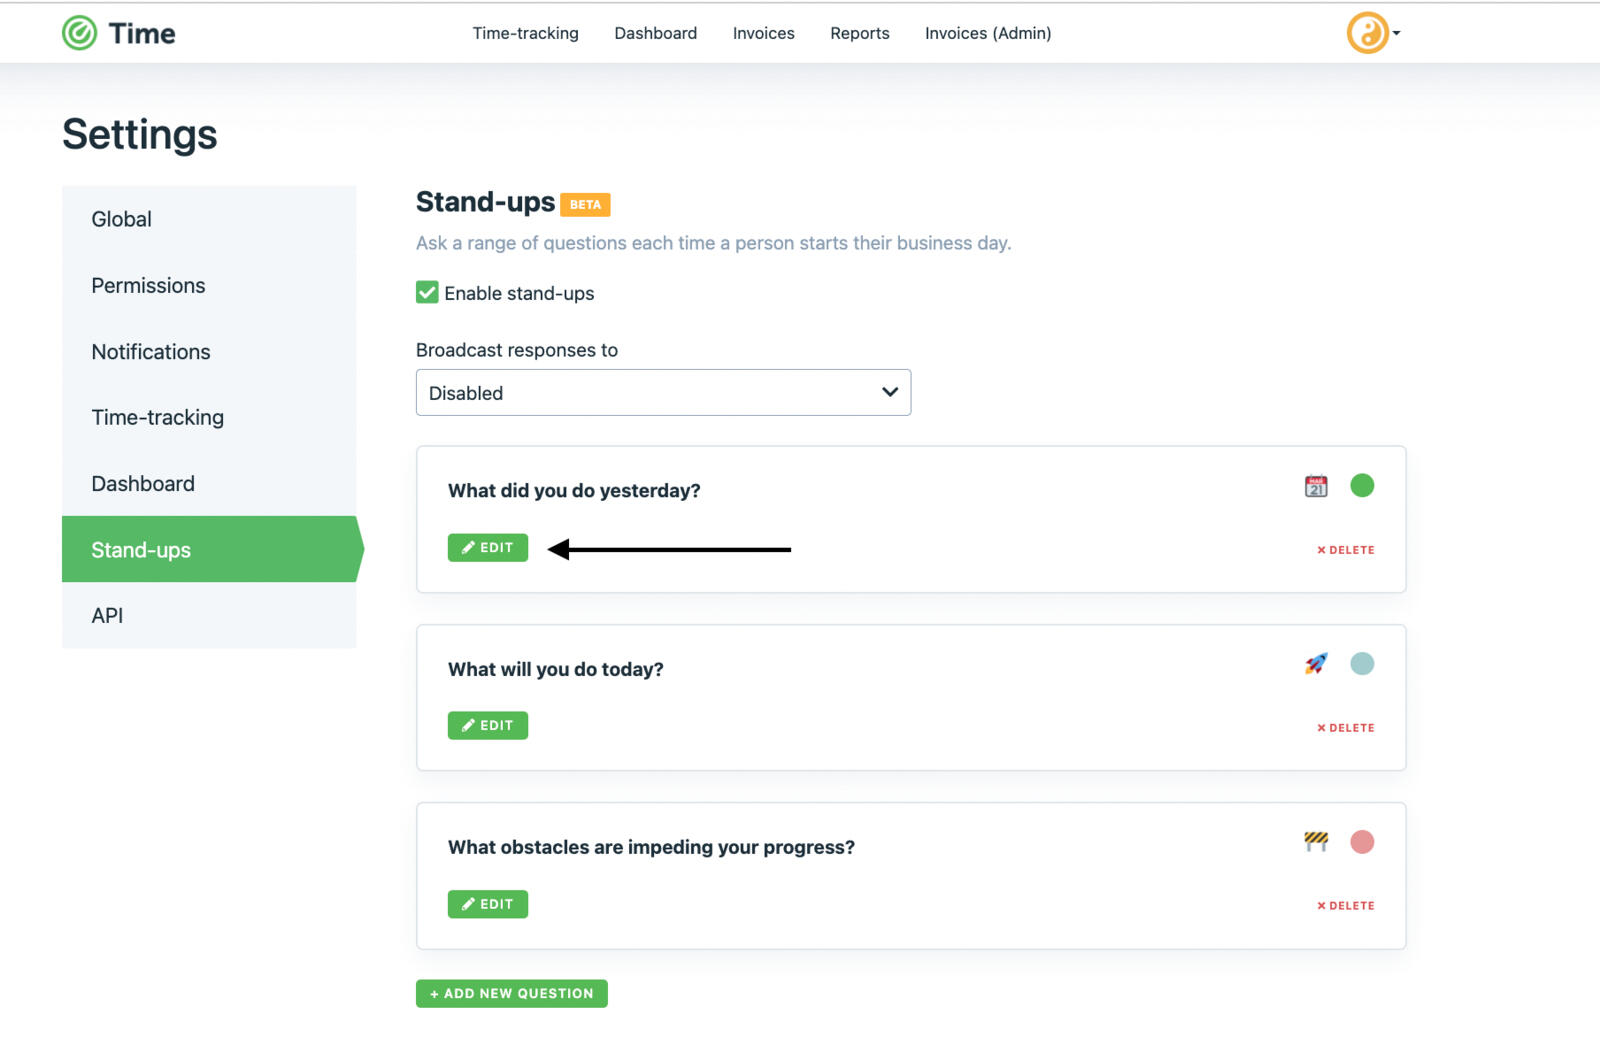Click the pencil icon on today's Edit button
The image size is (1600, 1037).
(x=469, y=725)
